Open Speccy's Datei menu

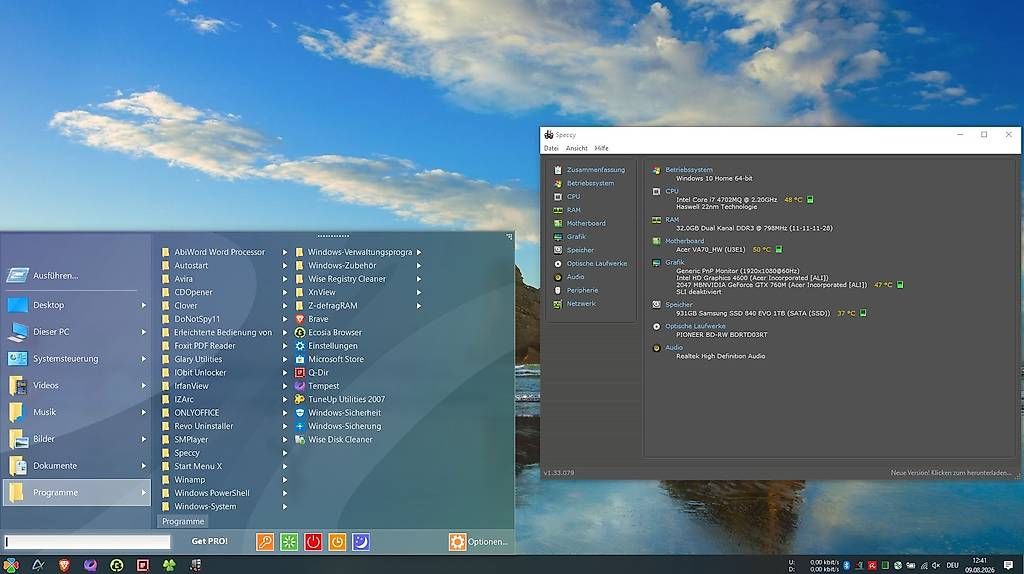click(551, 148)
